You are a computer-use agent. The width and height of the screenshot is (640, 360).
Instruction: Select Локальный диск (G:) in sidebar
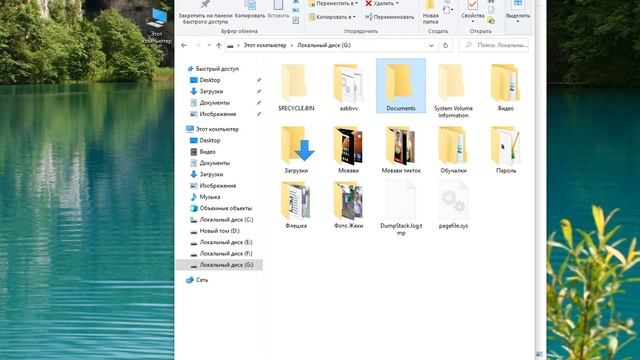tap(219, 265)
